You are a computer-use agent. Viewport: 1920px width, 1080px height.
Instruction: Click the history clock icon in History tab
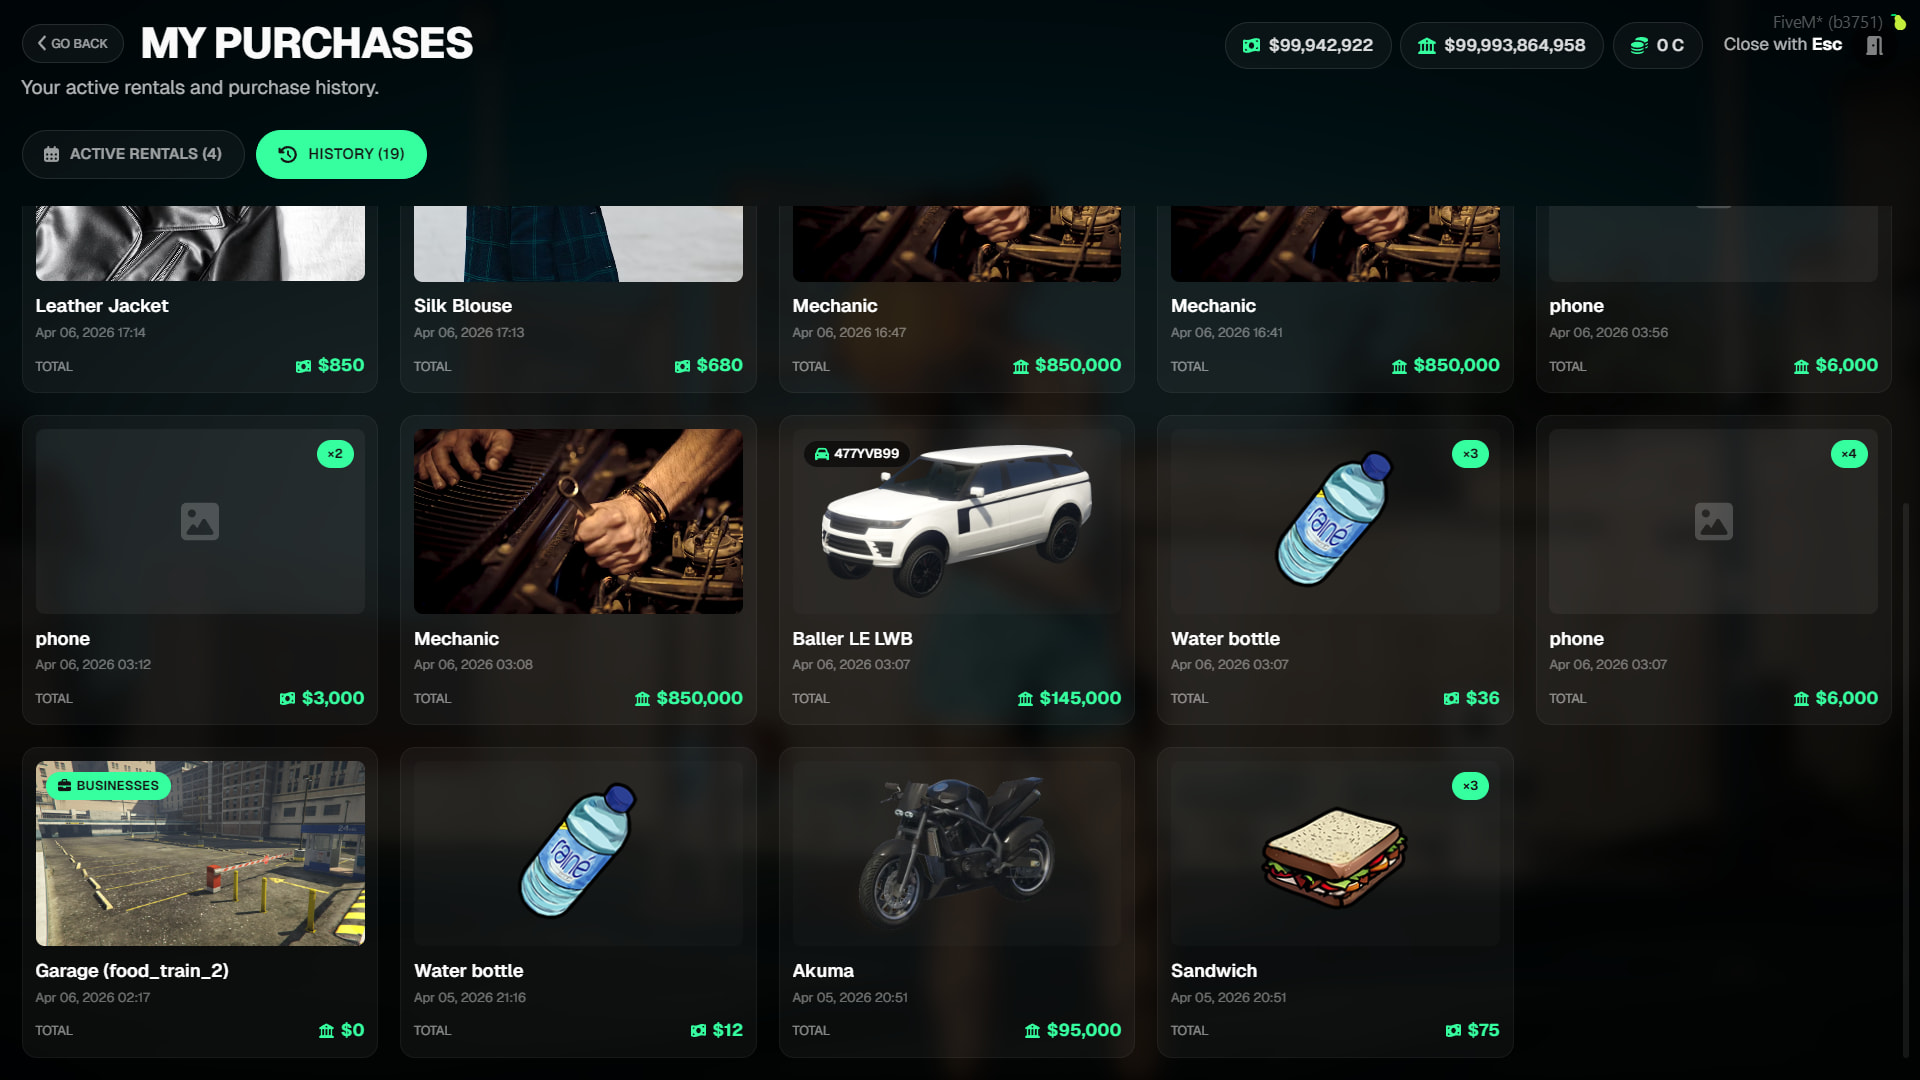point(287,154)
